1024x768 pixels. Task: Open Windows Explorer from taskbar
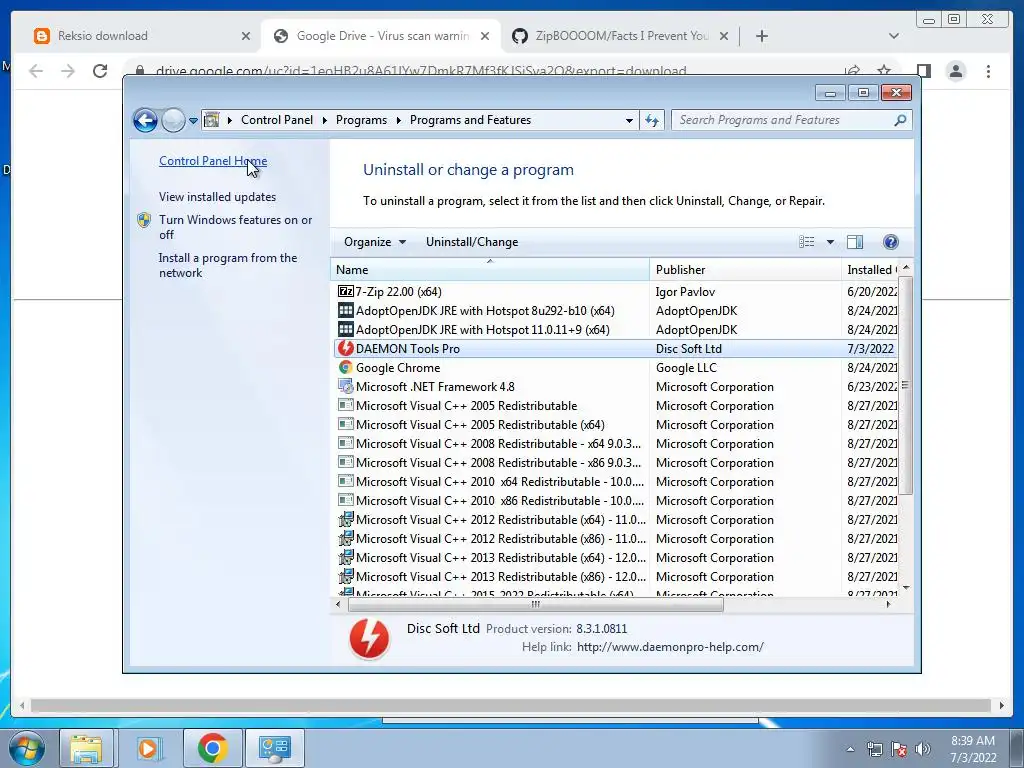[86, 748]
